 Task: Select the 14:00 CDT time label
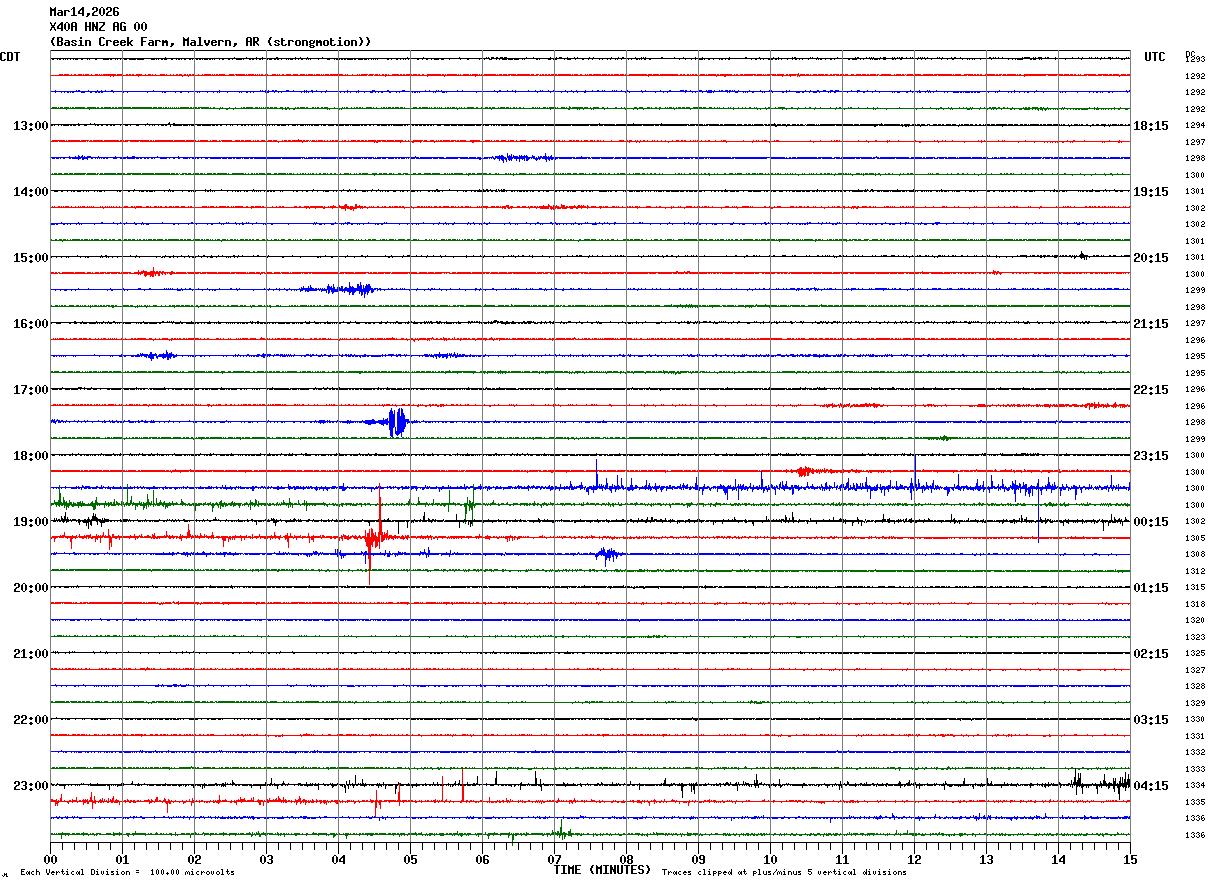(30, 192)
